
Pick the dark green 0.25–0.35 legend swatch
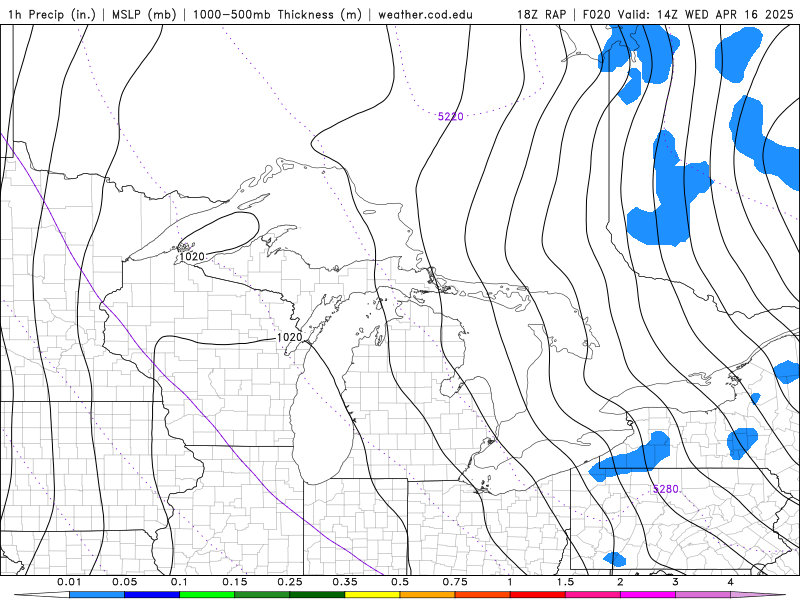tap(317, 595)
